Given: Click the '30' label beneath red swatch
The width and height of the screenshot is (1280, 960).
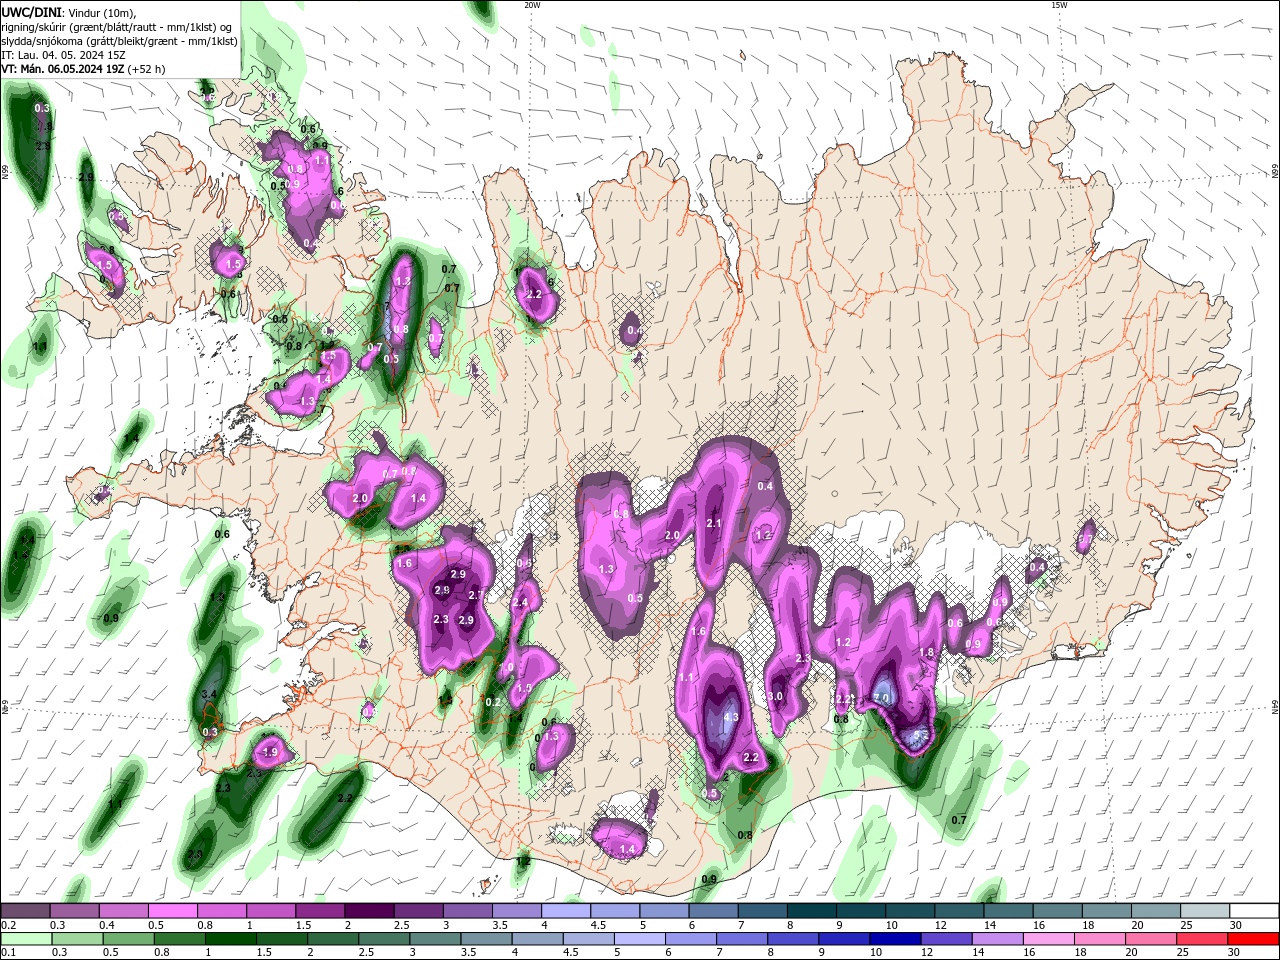Looking at the screenshot, I should (x=1233, y=953).
